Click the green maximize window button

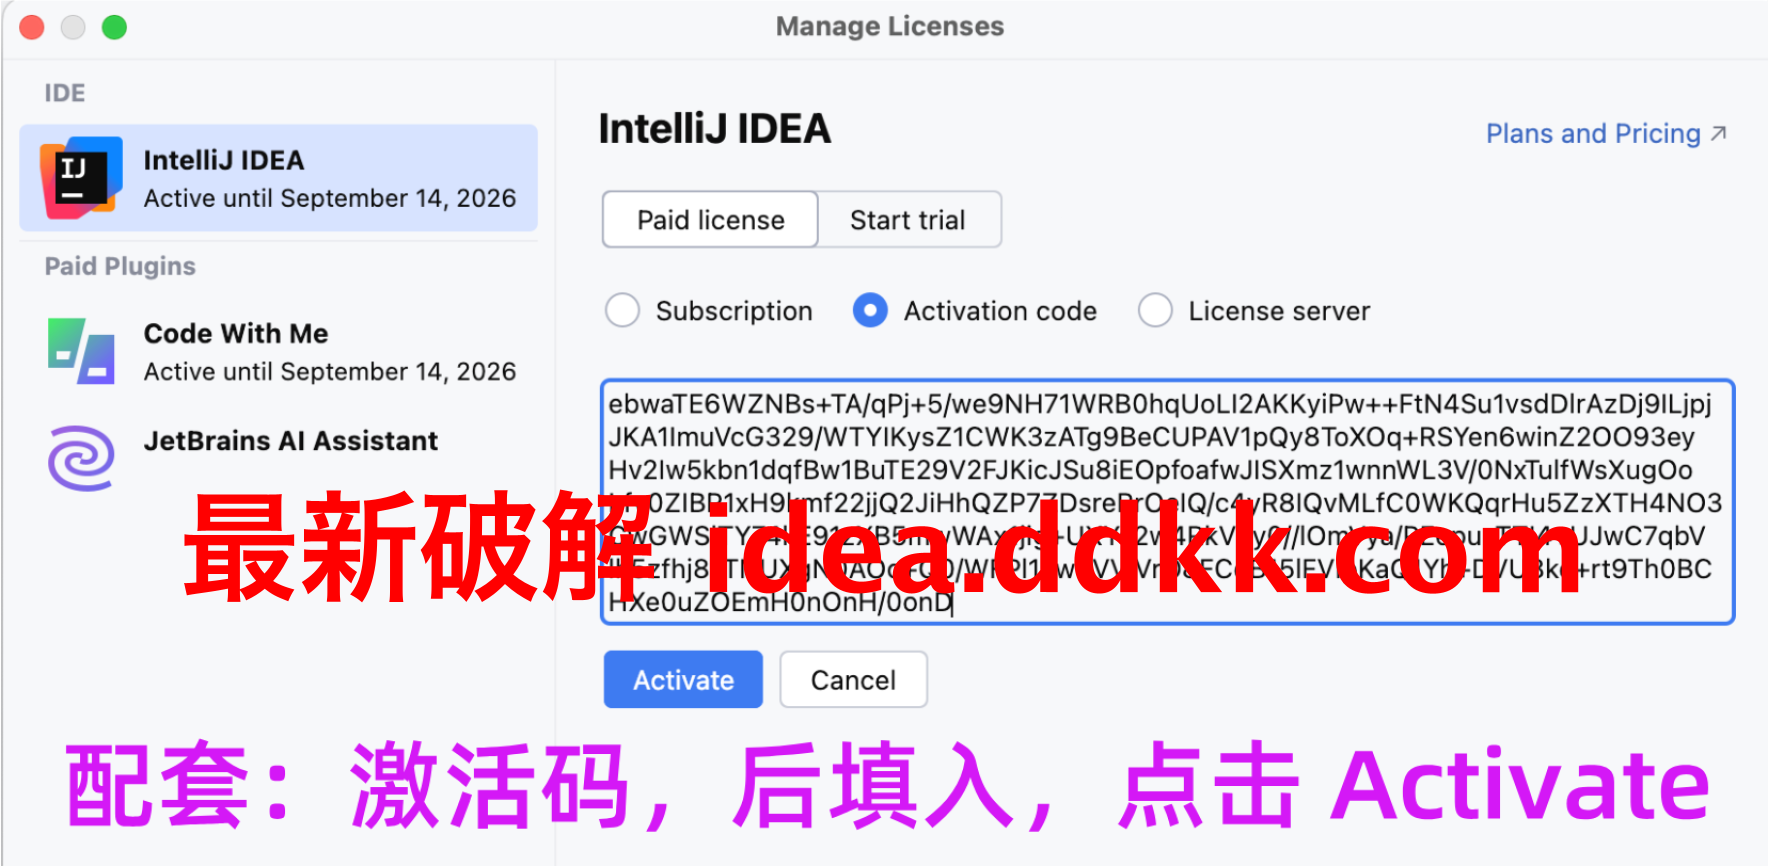pyautogui.click(x=114, y=27)
